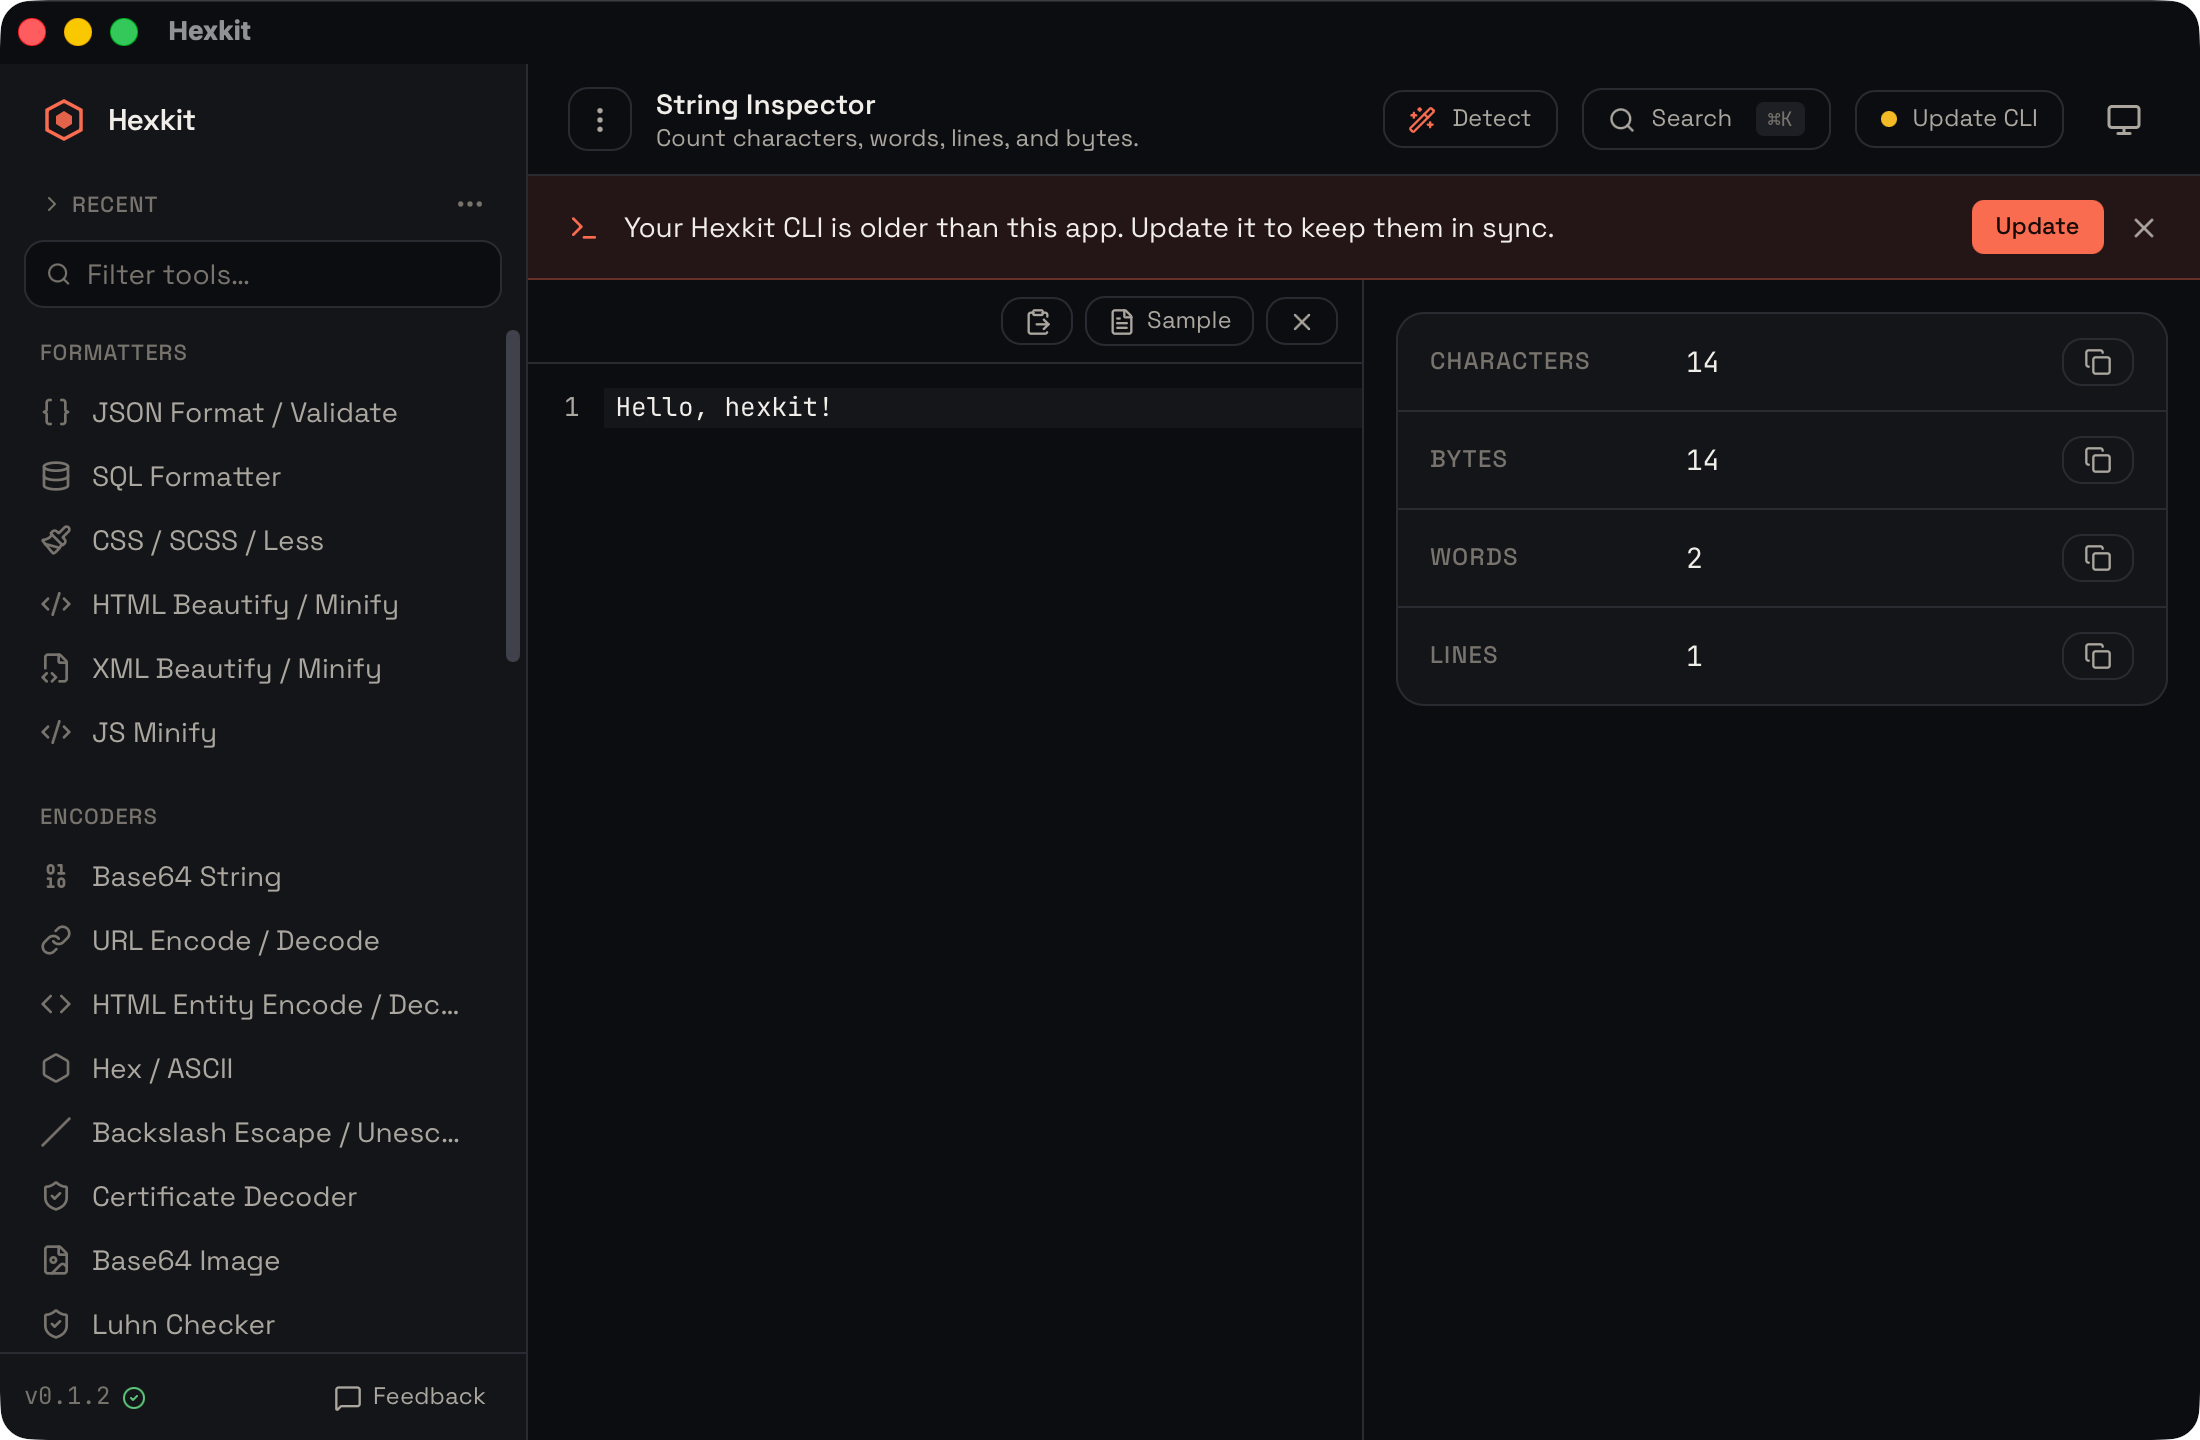The image size is (2200, 1440).
Task: Click the FORMATTERS section heading
Action: click(x=113, y=353)
